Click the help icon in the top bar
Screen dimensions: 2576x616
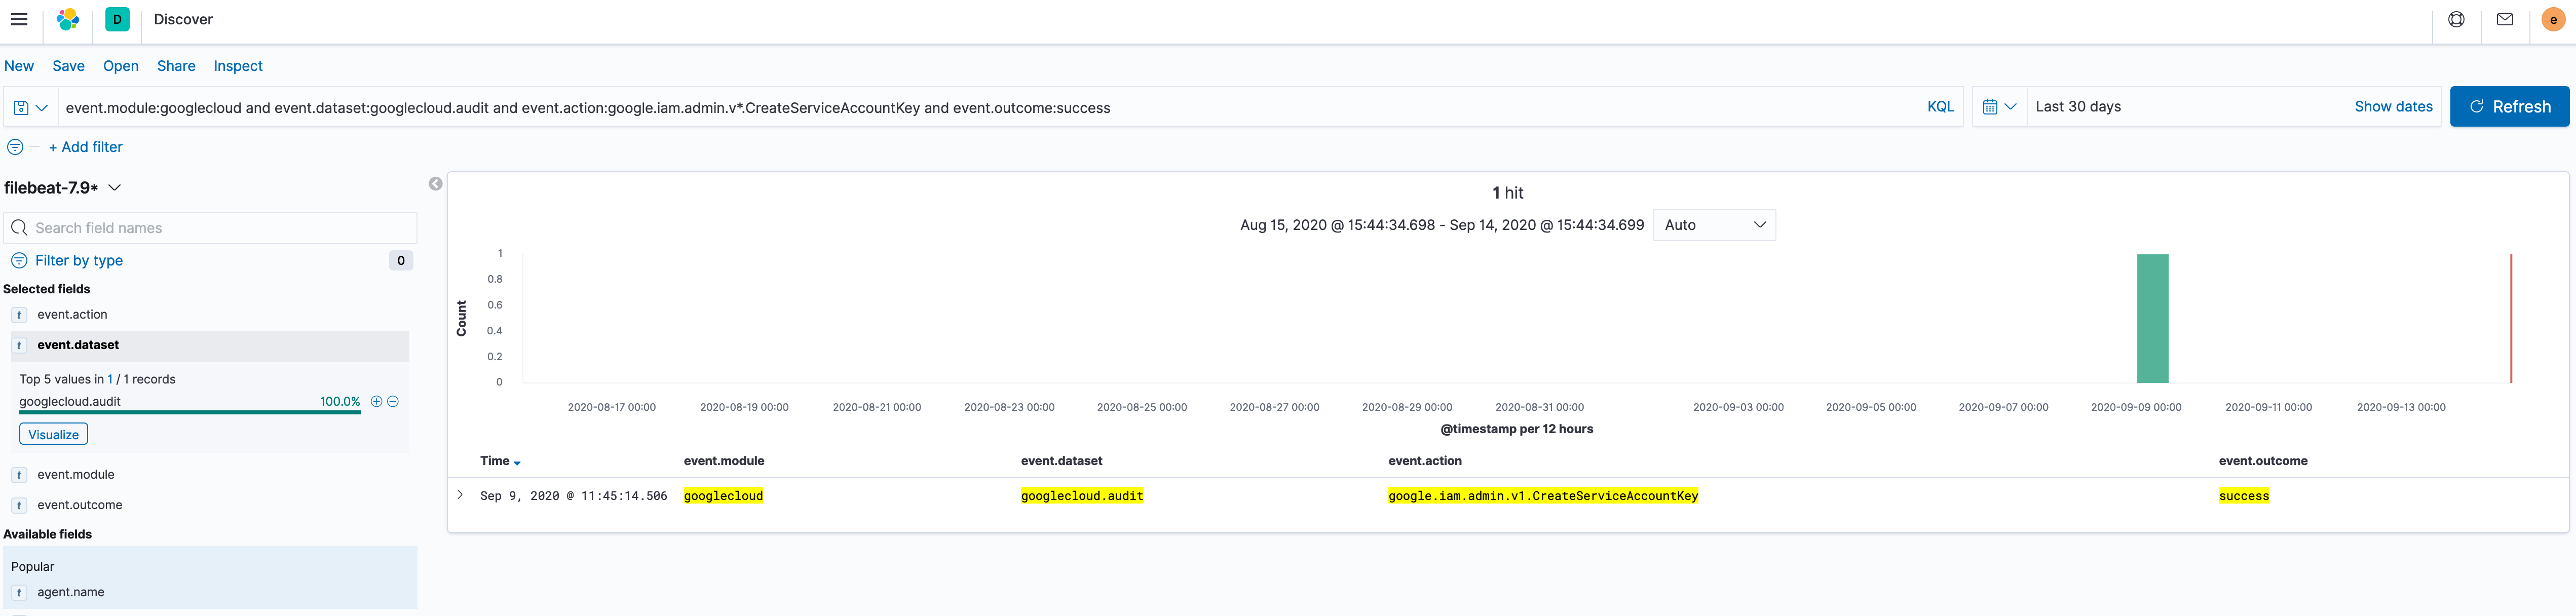2456,19
